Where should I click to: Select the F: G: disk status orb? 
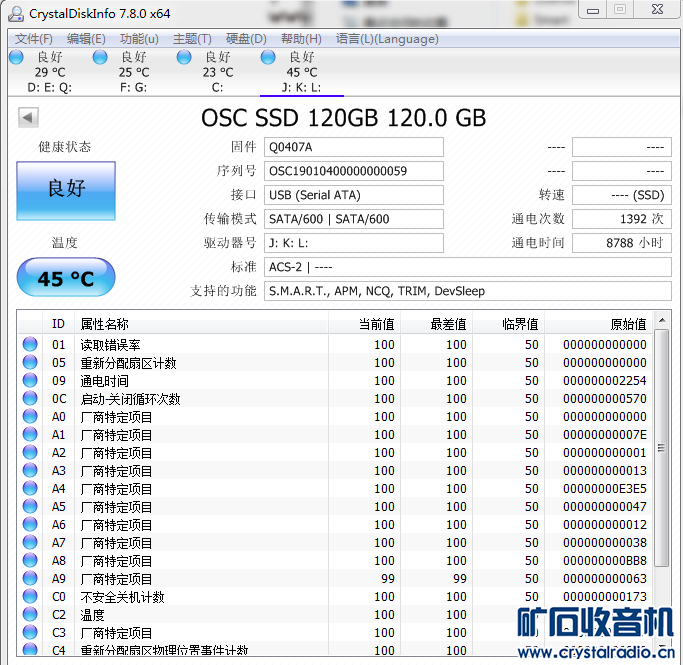pos(100,58)
